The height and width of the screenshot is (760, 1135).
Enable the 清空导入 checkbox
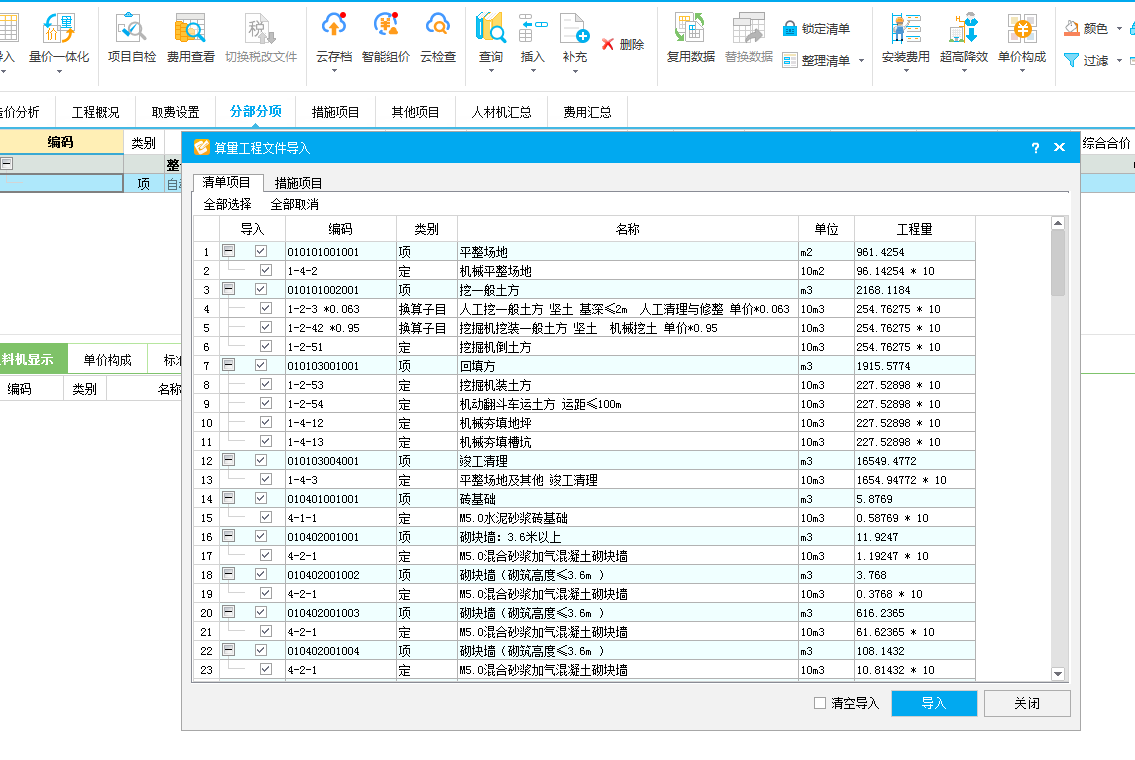[x=820, y=703]
